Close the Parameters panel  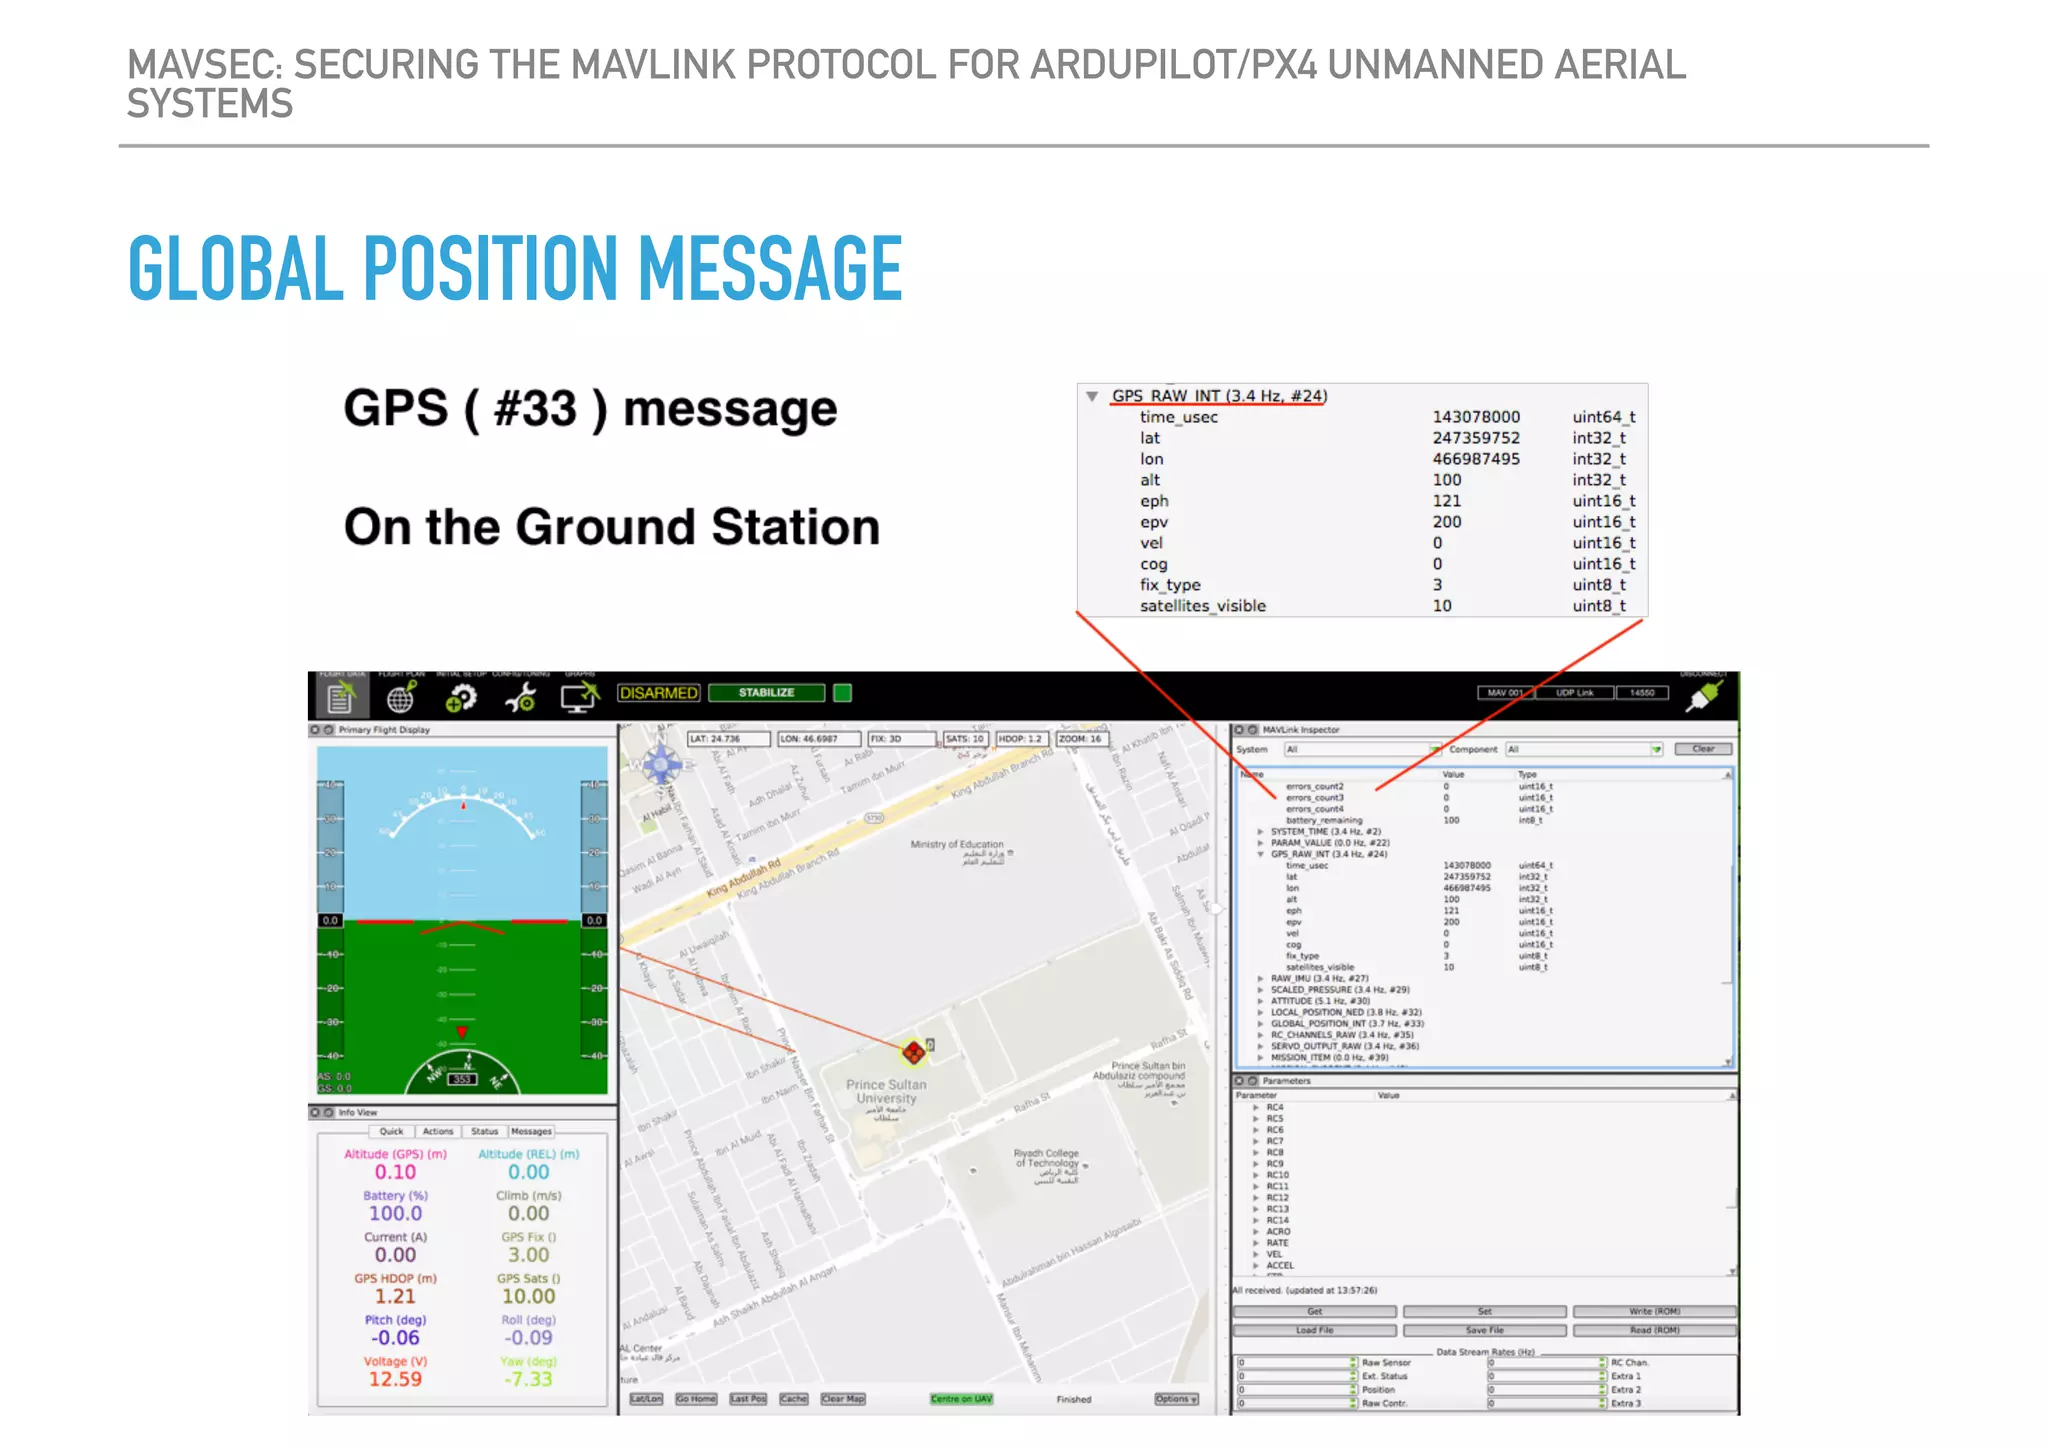pos(1239,1081)
